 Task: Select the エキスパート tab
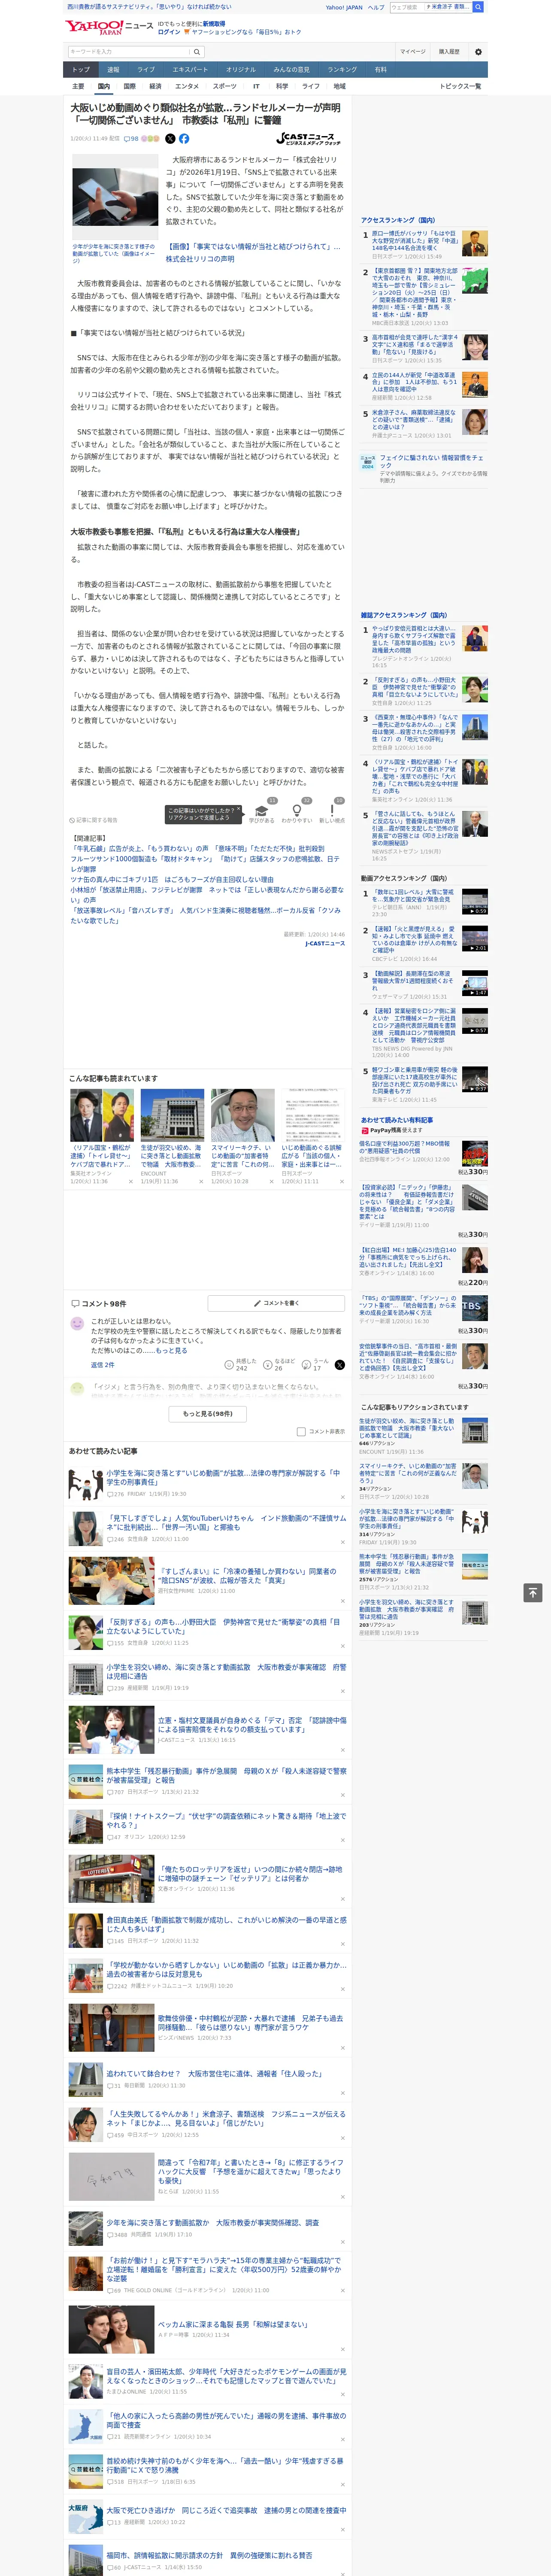[x=190, y=70]
